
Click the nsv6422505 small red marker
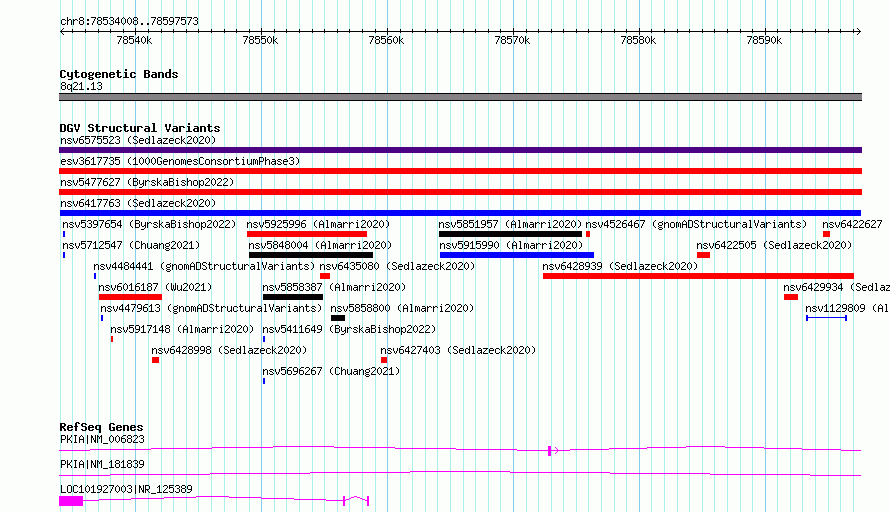(x=703, y=255)
